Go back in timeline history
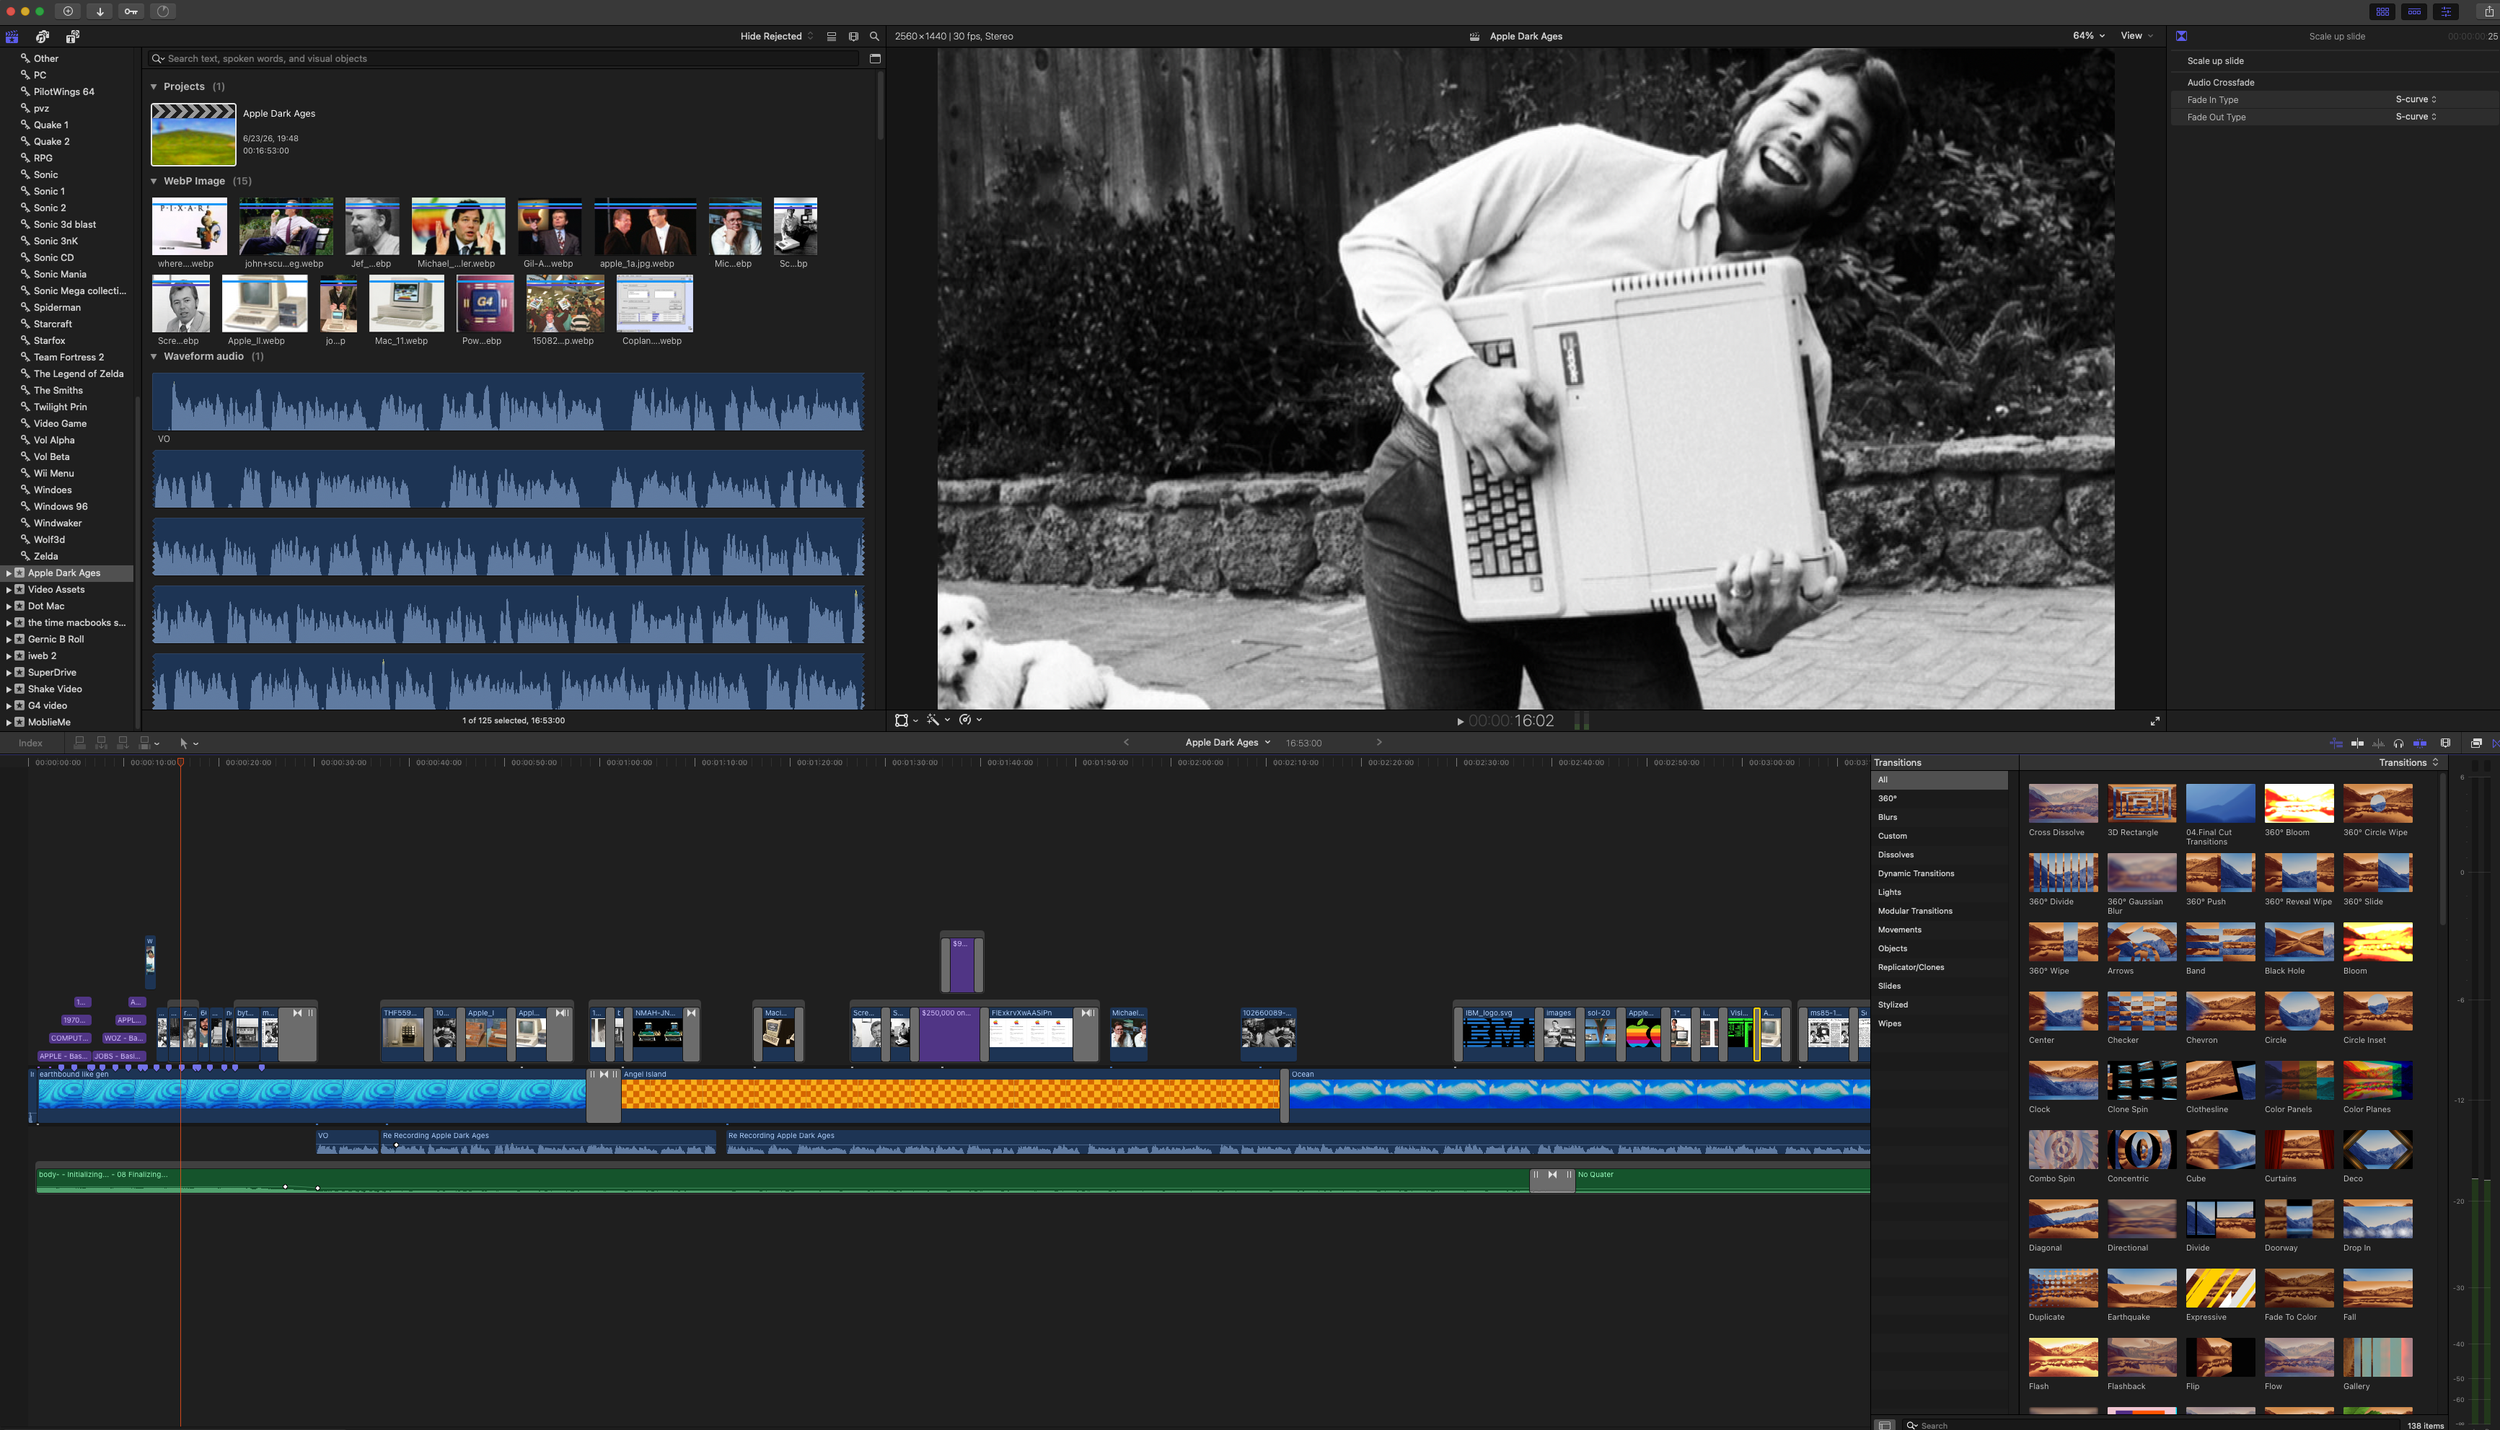 point(1126,742)
